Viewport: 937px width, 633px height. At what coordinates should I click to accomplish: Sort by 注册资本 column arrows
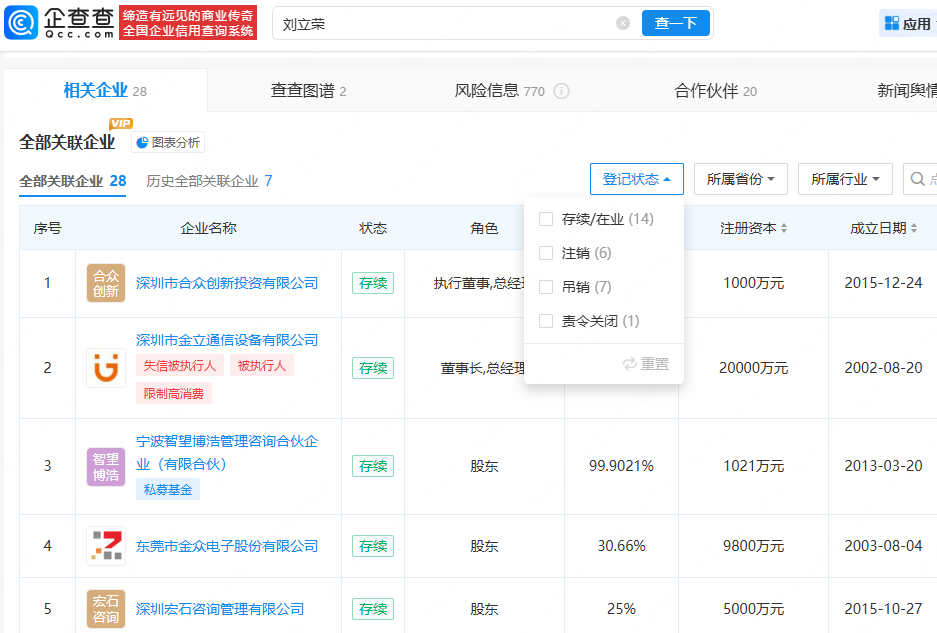point(784,229)
